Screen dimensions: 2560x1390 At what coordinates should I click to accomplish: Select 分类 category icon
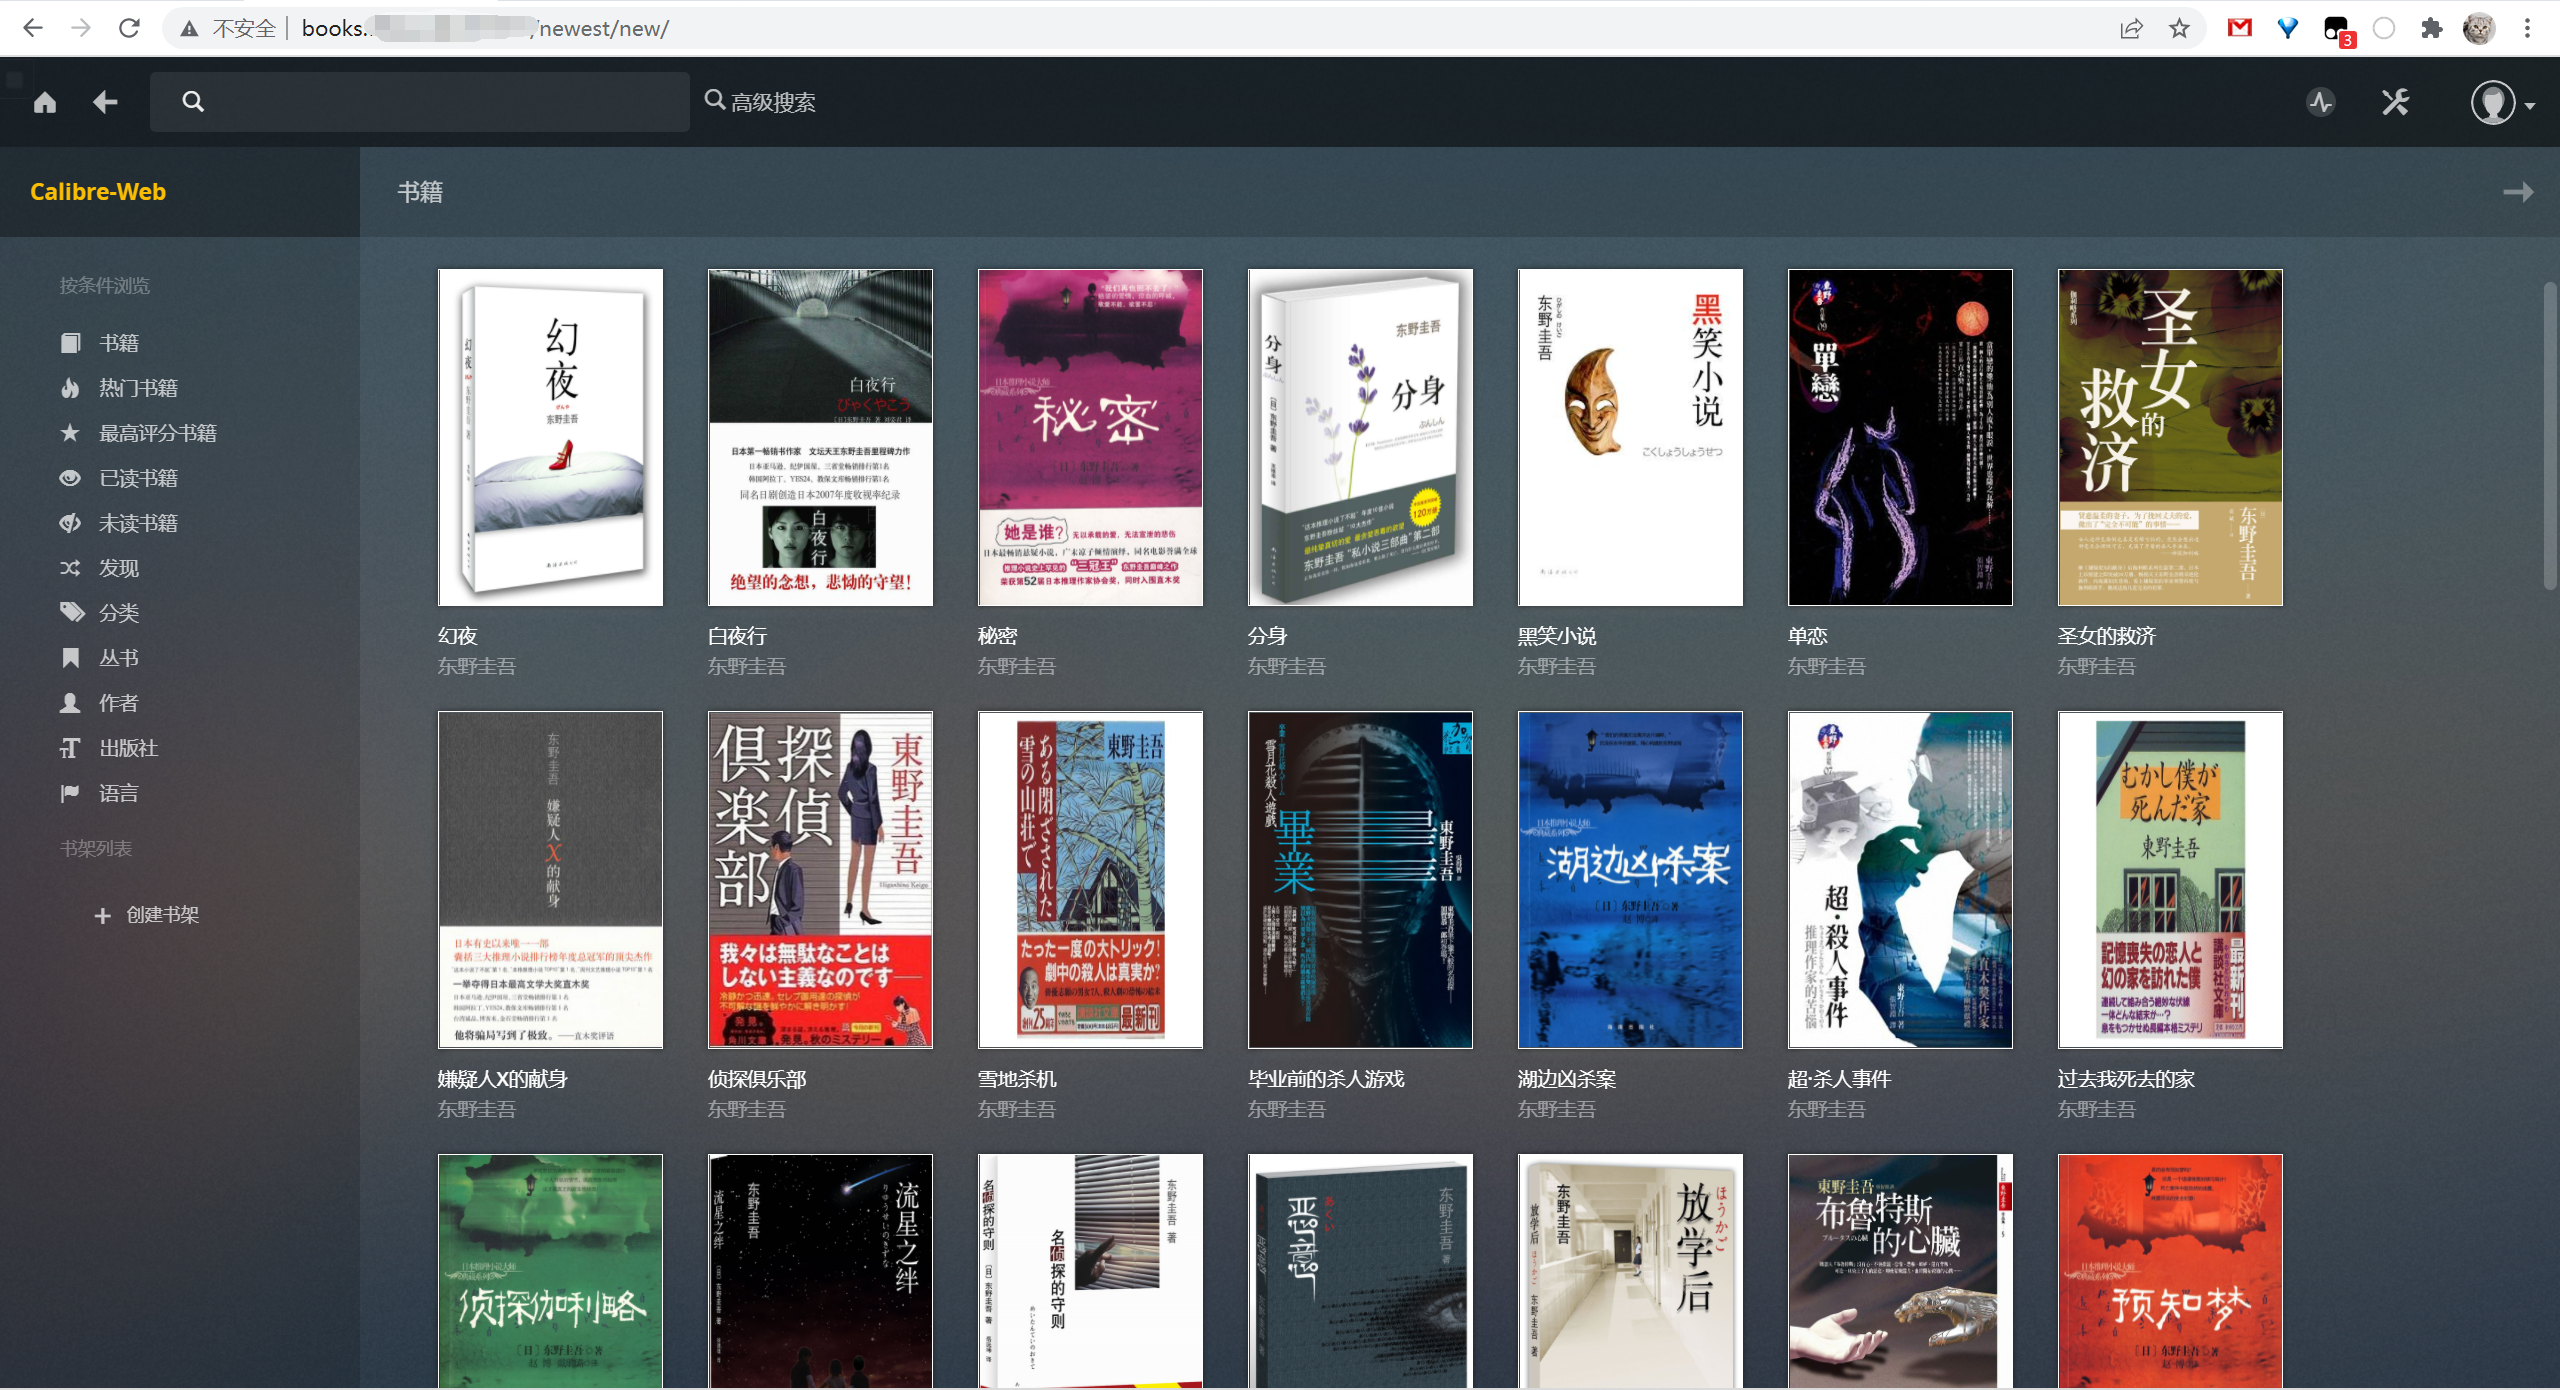point(71,612)
